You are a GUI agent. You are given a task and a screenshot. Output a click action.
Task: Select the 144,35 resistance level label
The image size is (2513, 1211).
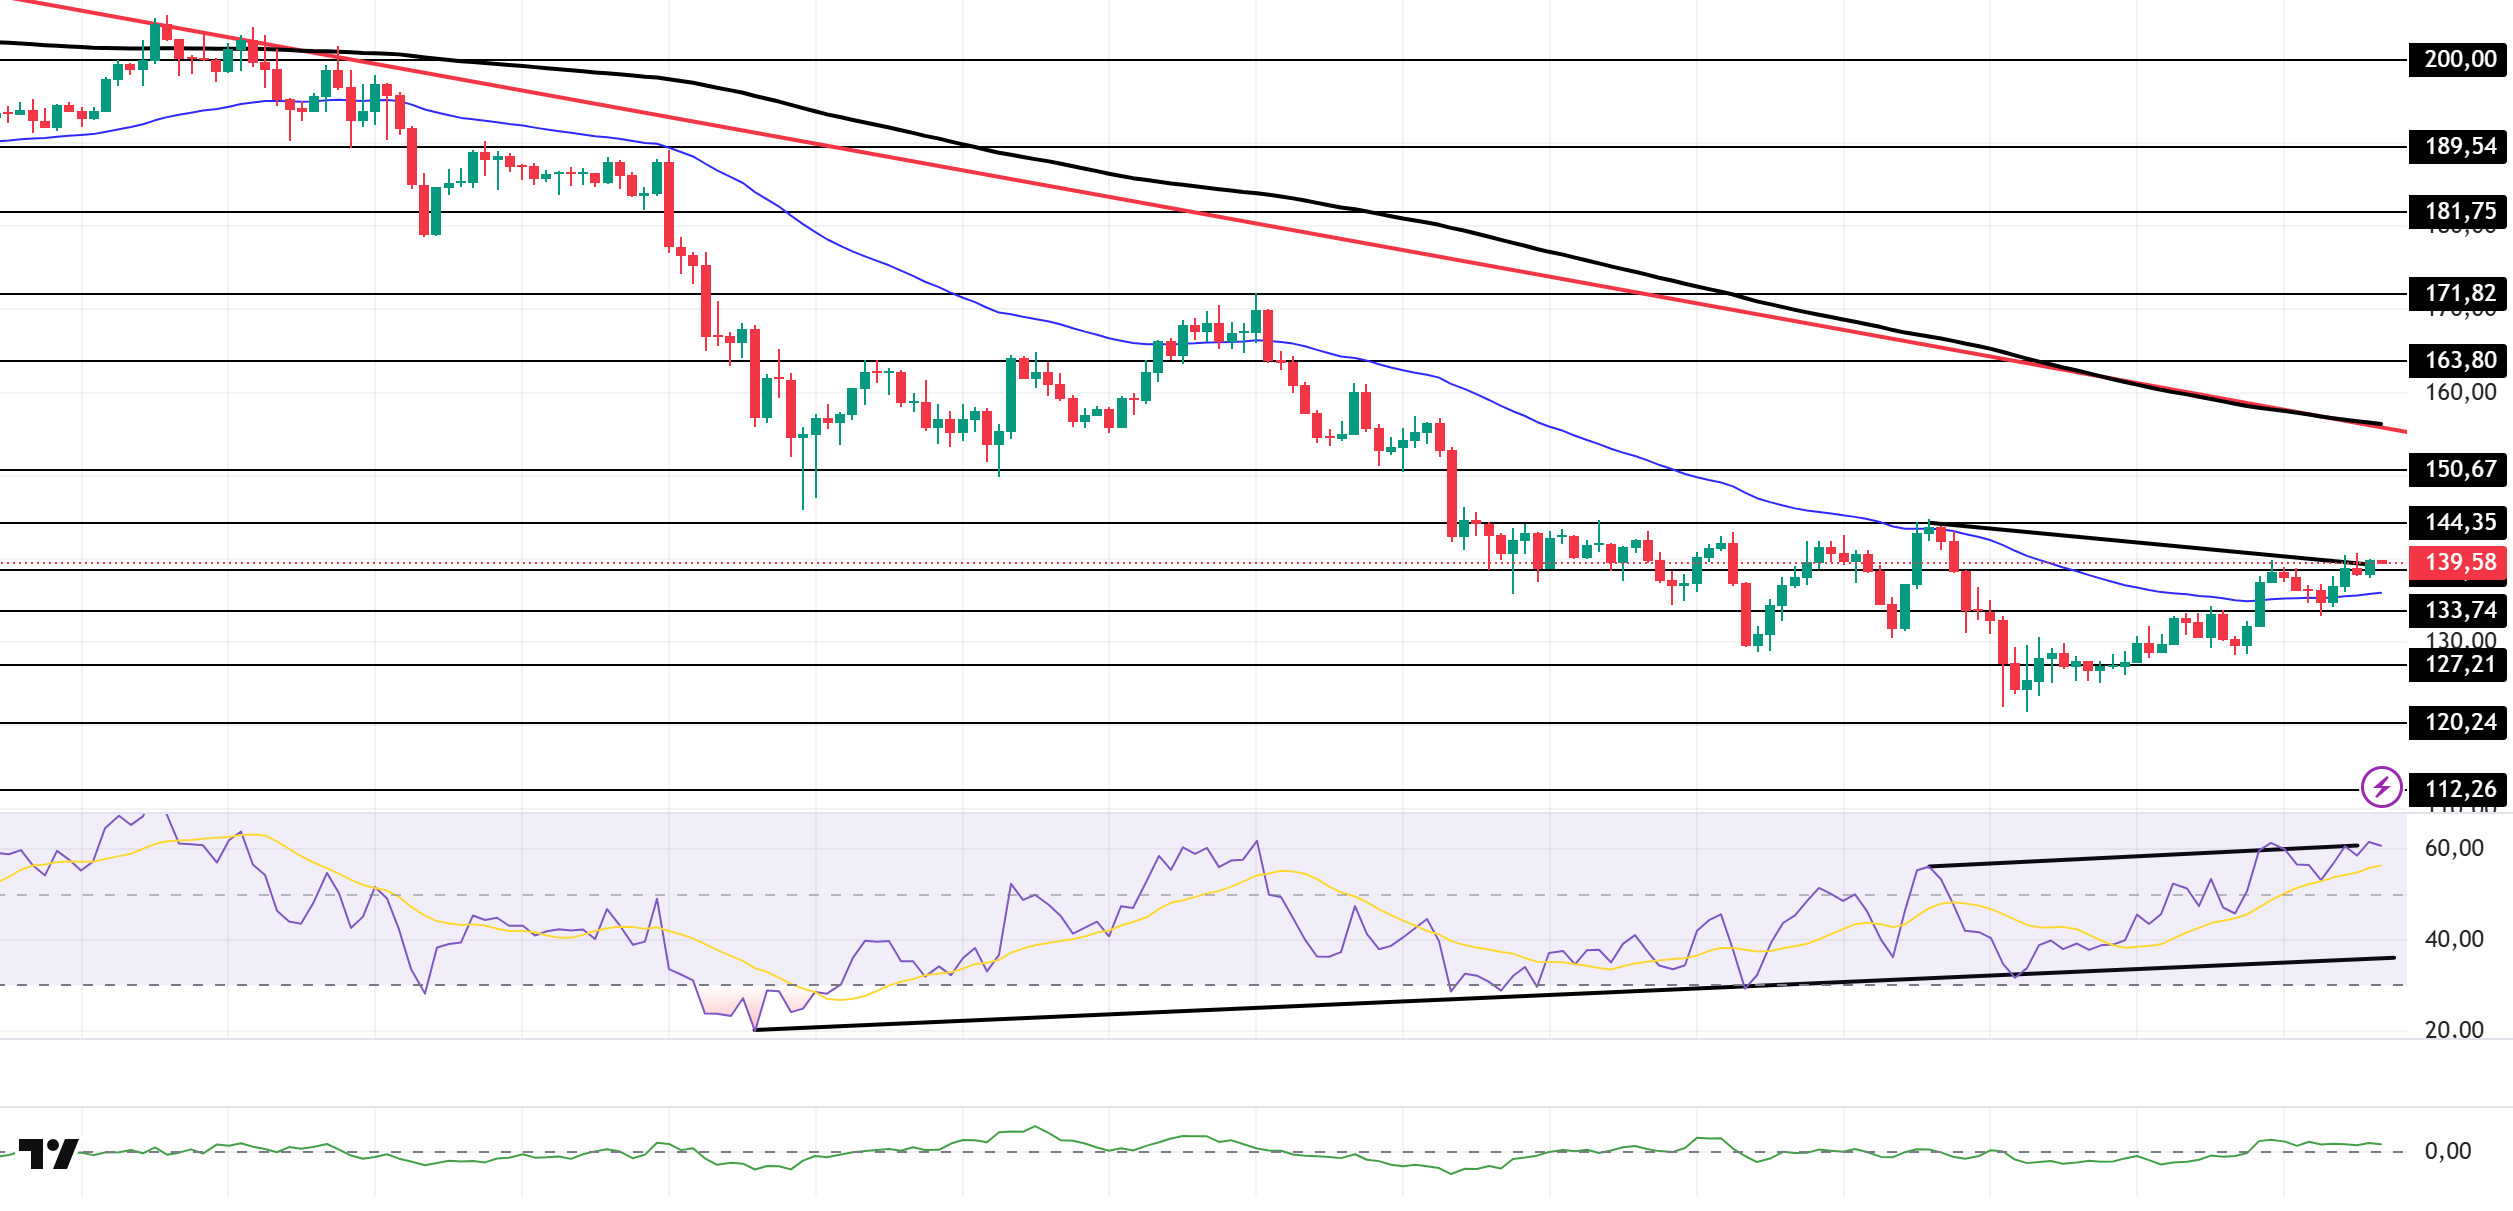(x=2459, y=523)
